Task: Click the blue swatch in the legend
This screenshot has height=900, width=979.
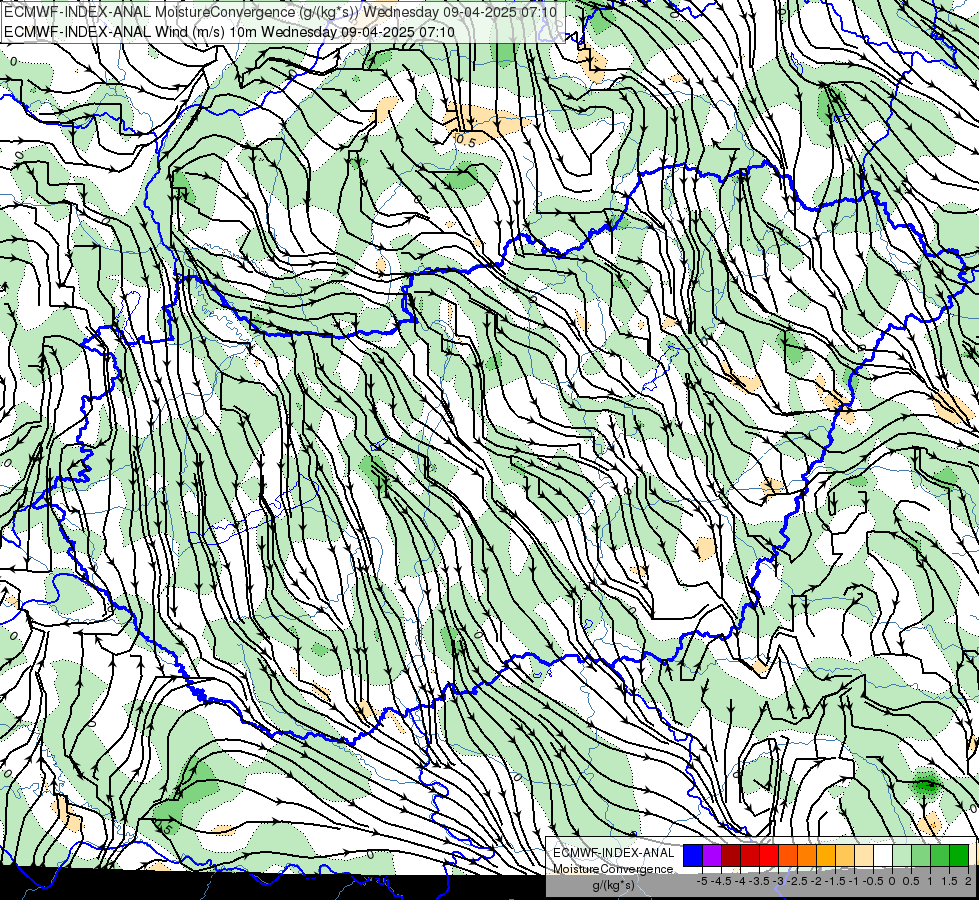Action: tap(693, 855)
